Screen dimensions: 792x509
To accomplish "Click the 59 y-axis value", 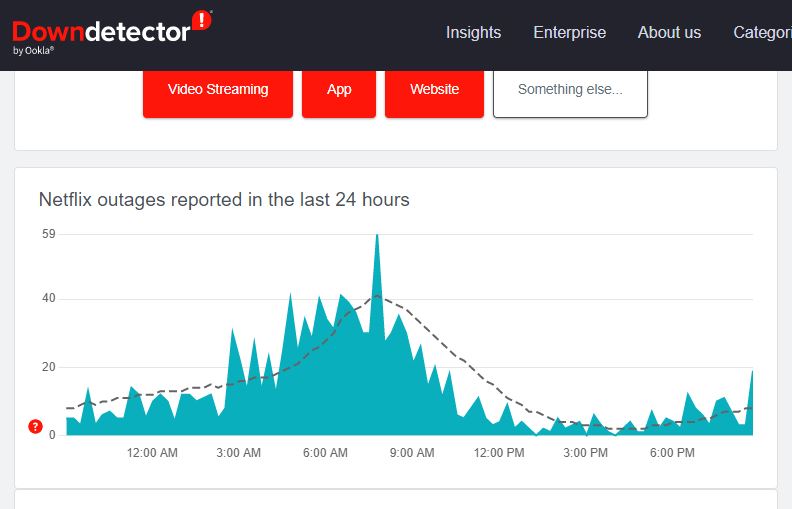I will click(48, 234).
